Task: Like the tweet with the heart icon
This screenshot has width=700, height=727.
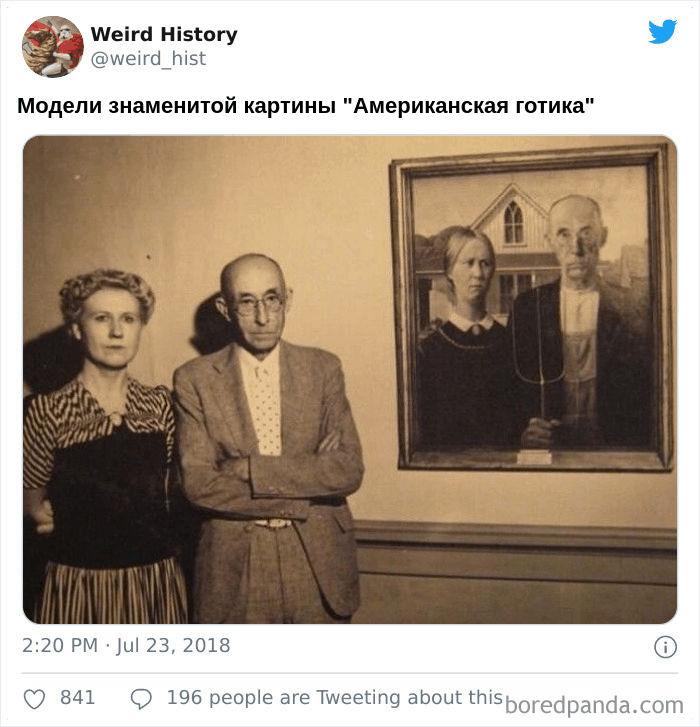Action: coord(34,699)
